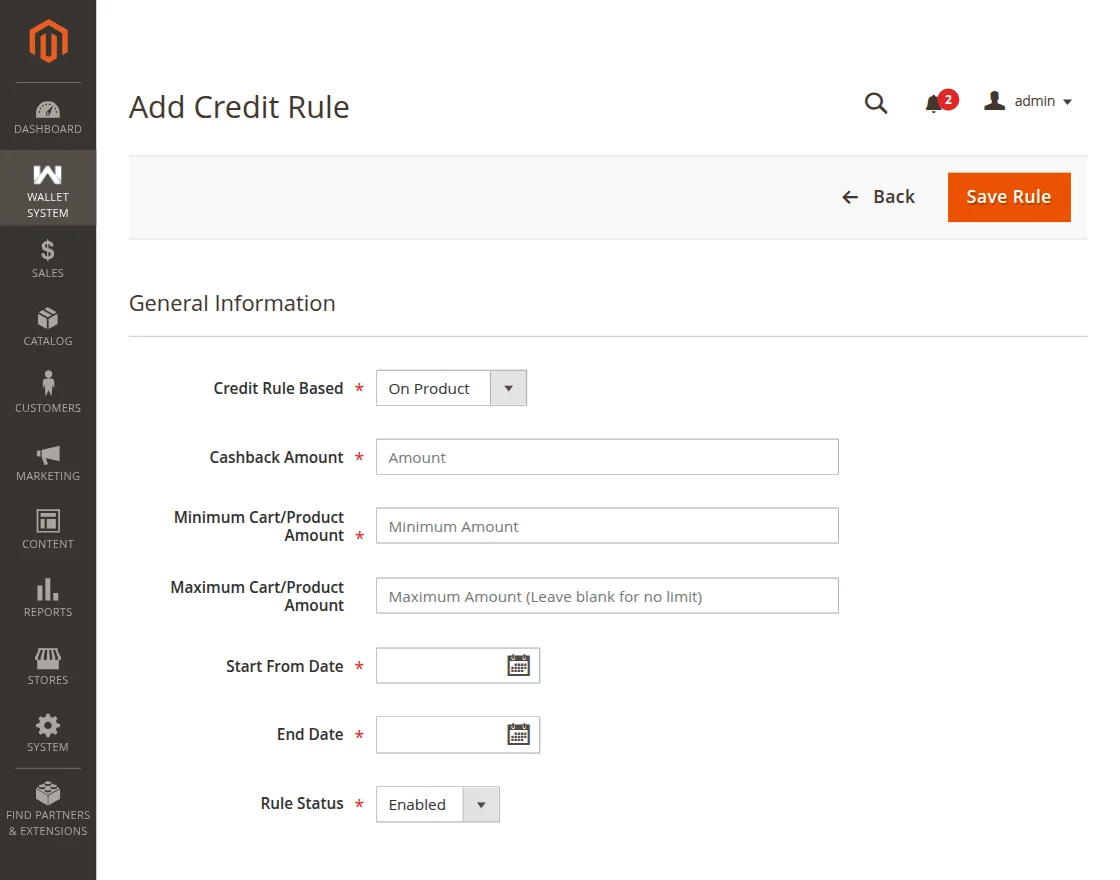Open Find Partners & Extensions
The width and height of the screenshot is (1120, 880).
tap(48, 809)
